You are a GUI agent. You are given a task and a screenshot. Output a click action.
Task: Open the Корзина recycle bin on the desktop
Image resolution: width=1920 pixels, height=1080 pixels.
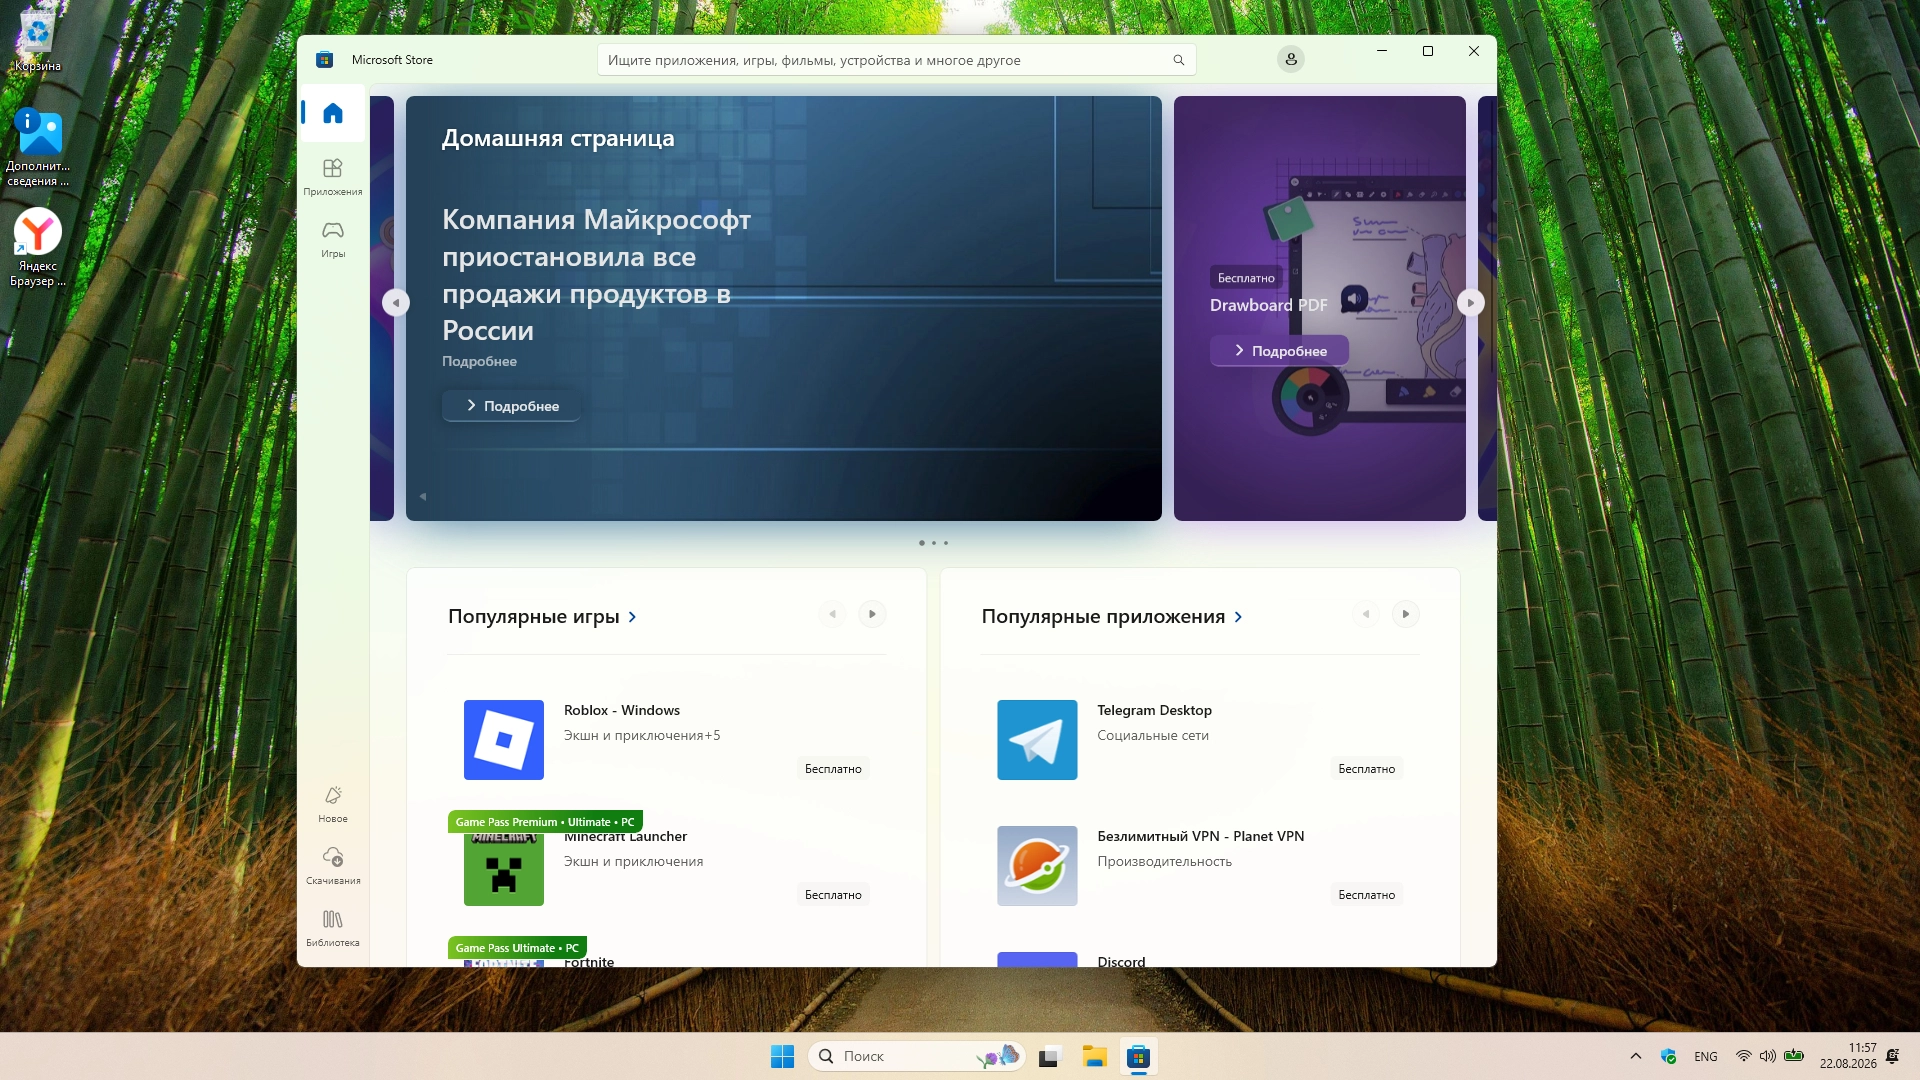click(x=37, y=41)
